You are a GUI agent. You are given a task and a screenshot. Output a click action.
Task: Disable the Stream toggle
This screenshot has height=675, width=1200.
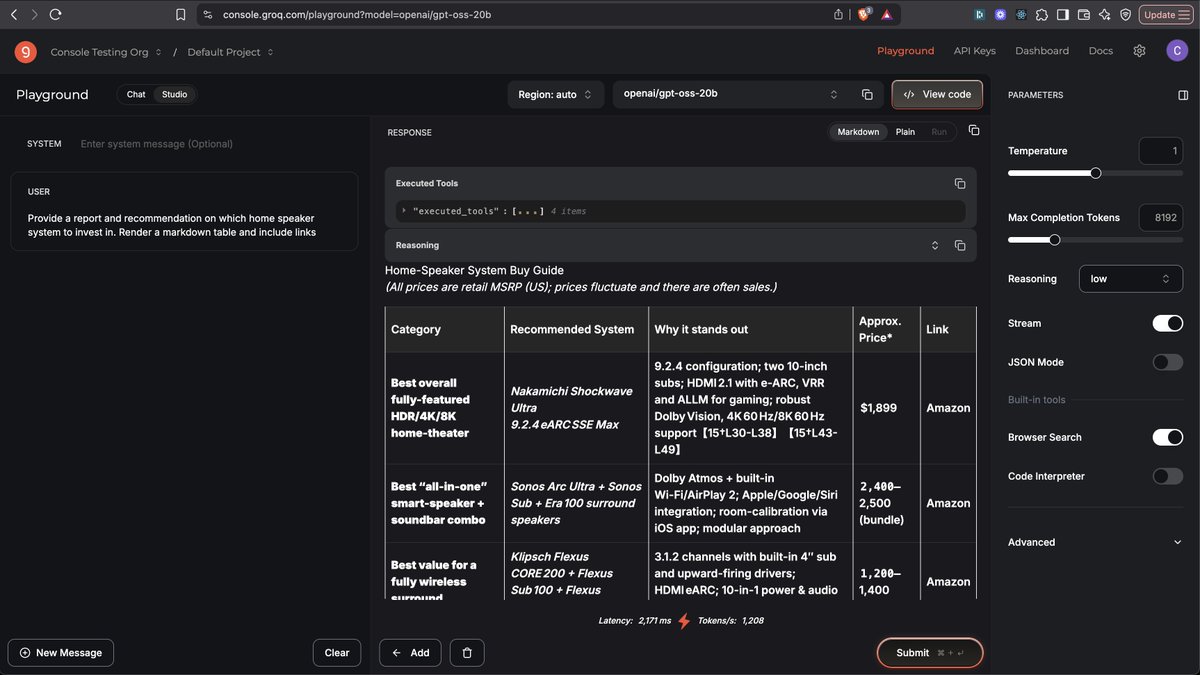[x=1167, y=323]
